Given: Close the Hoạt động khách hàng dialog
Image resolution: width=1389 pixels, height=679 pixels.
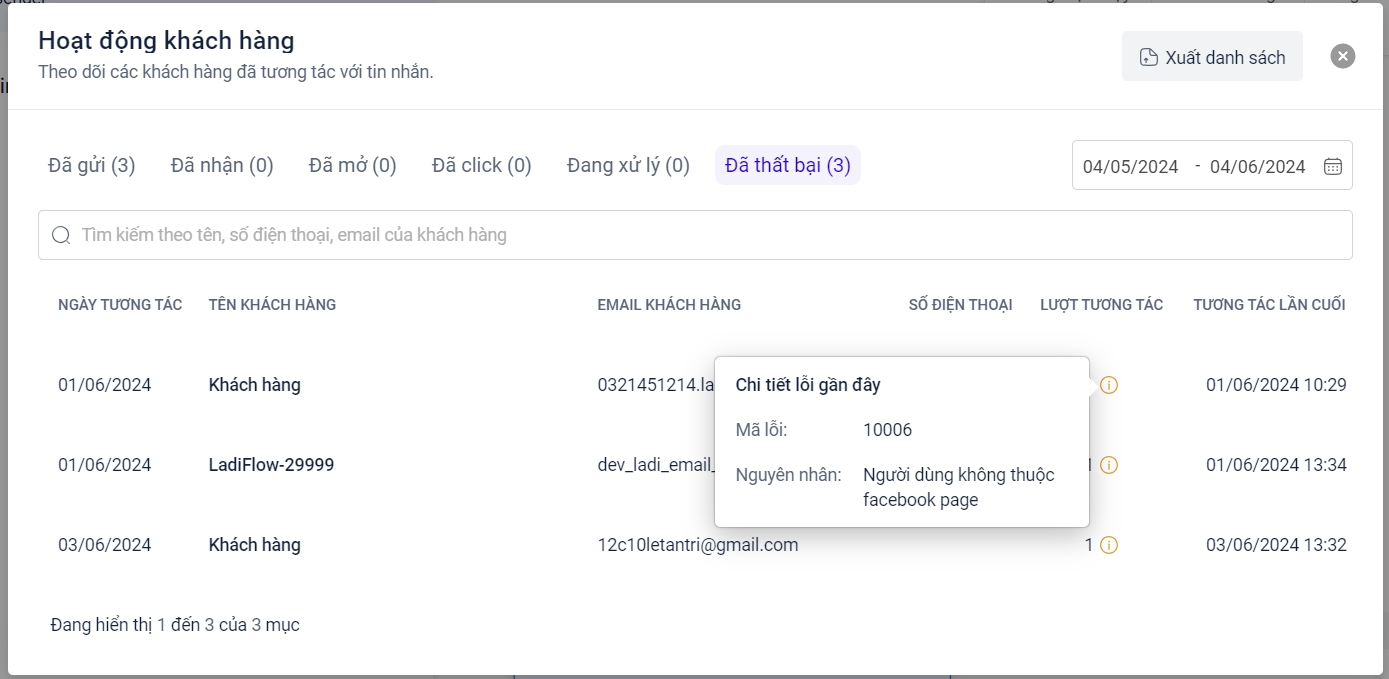Looking at the screenshot, I should click(x=1342, y=56).
